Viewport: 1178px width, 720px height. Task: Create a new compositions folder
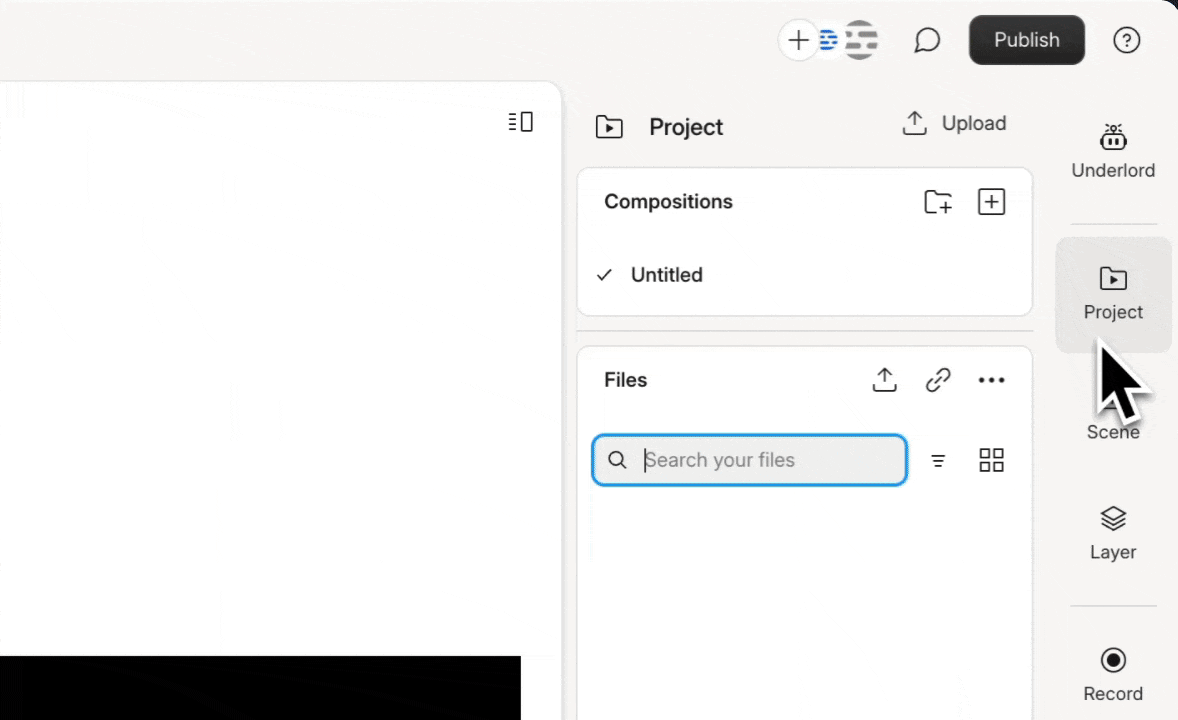click(x=938, y=201)
